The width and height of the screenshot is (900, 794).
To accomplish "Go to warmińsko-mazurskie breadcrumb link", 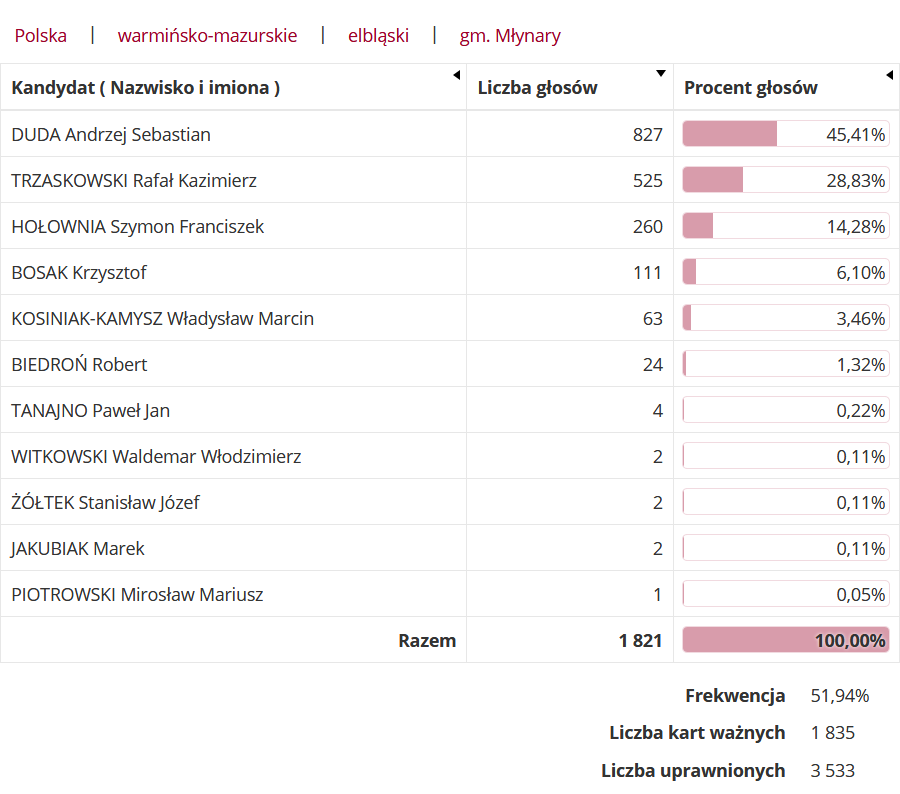I will (207, 36).
